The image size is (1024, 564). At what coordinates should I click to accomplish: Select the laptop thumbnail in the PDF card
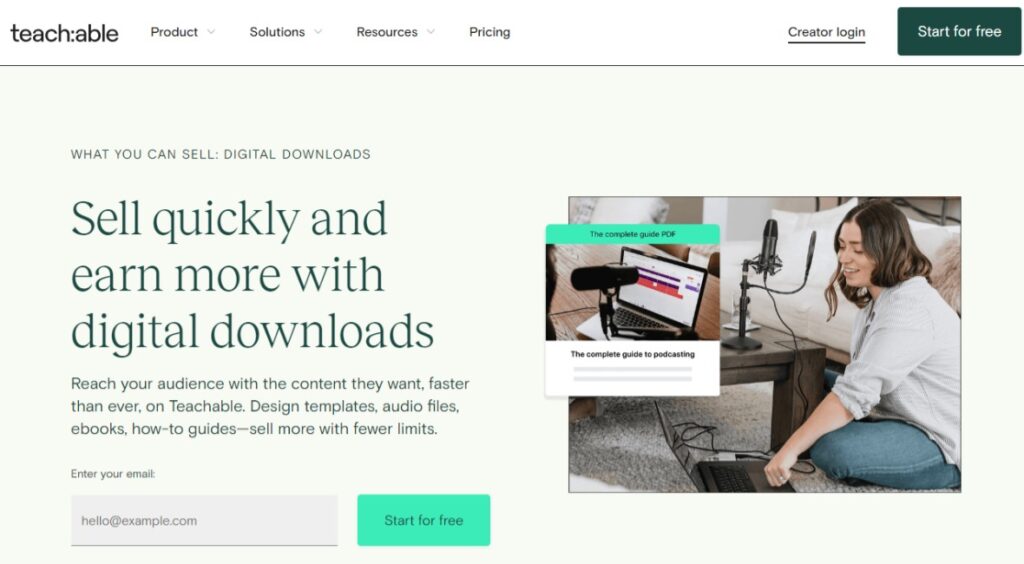click(x=632, y=292)
